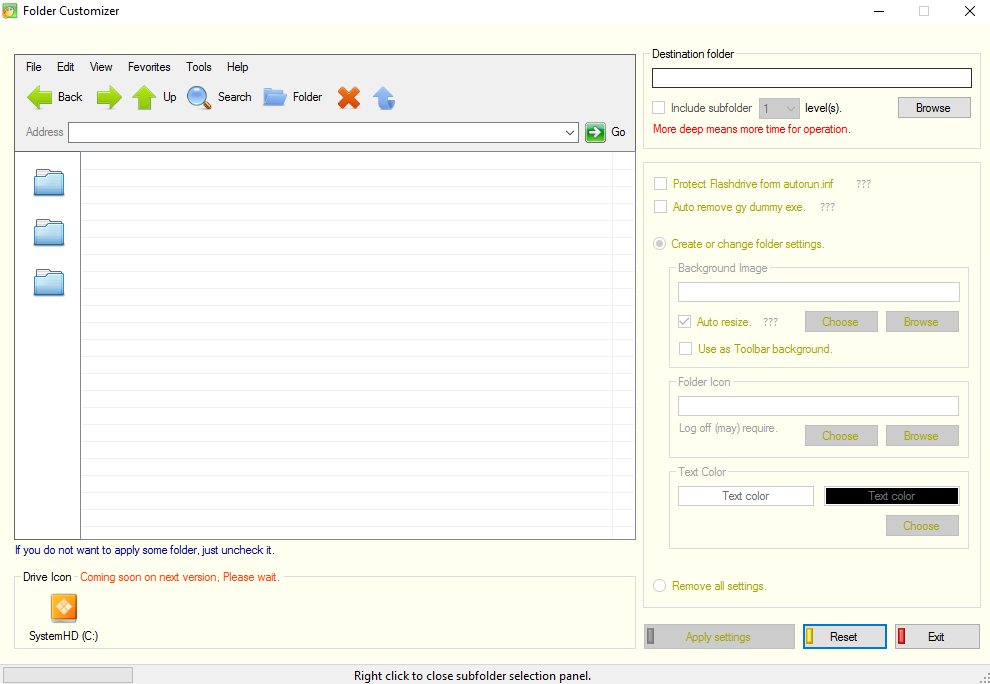Open Search with the magnifier icon

click(199, 97)
